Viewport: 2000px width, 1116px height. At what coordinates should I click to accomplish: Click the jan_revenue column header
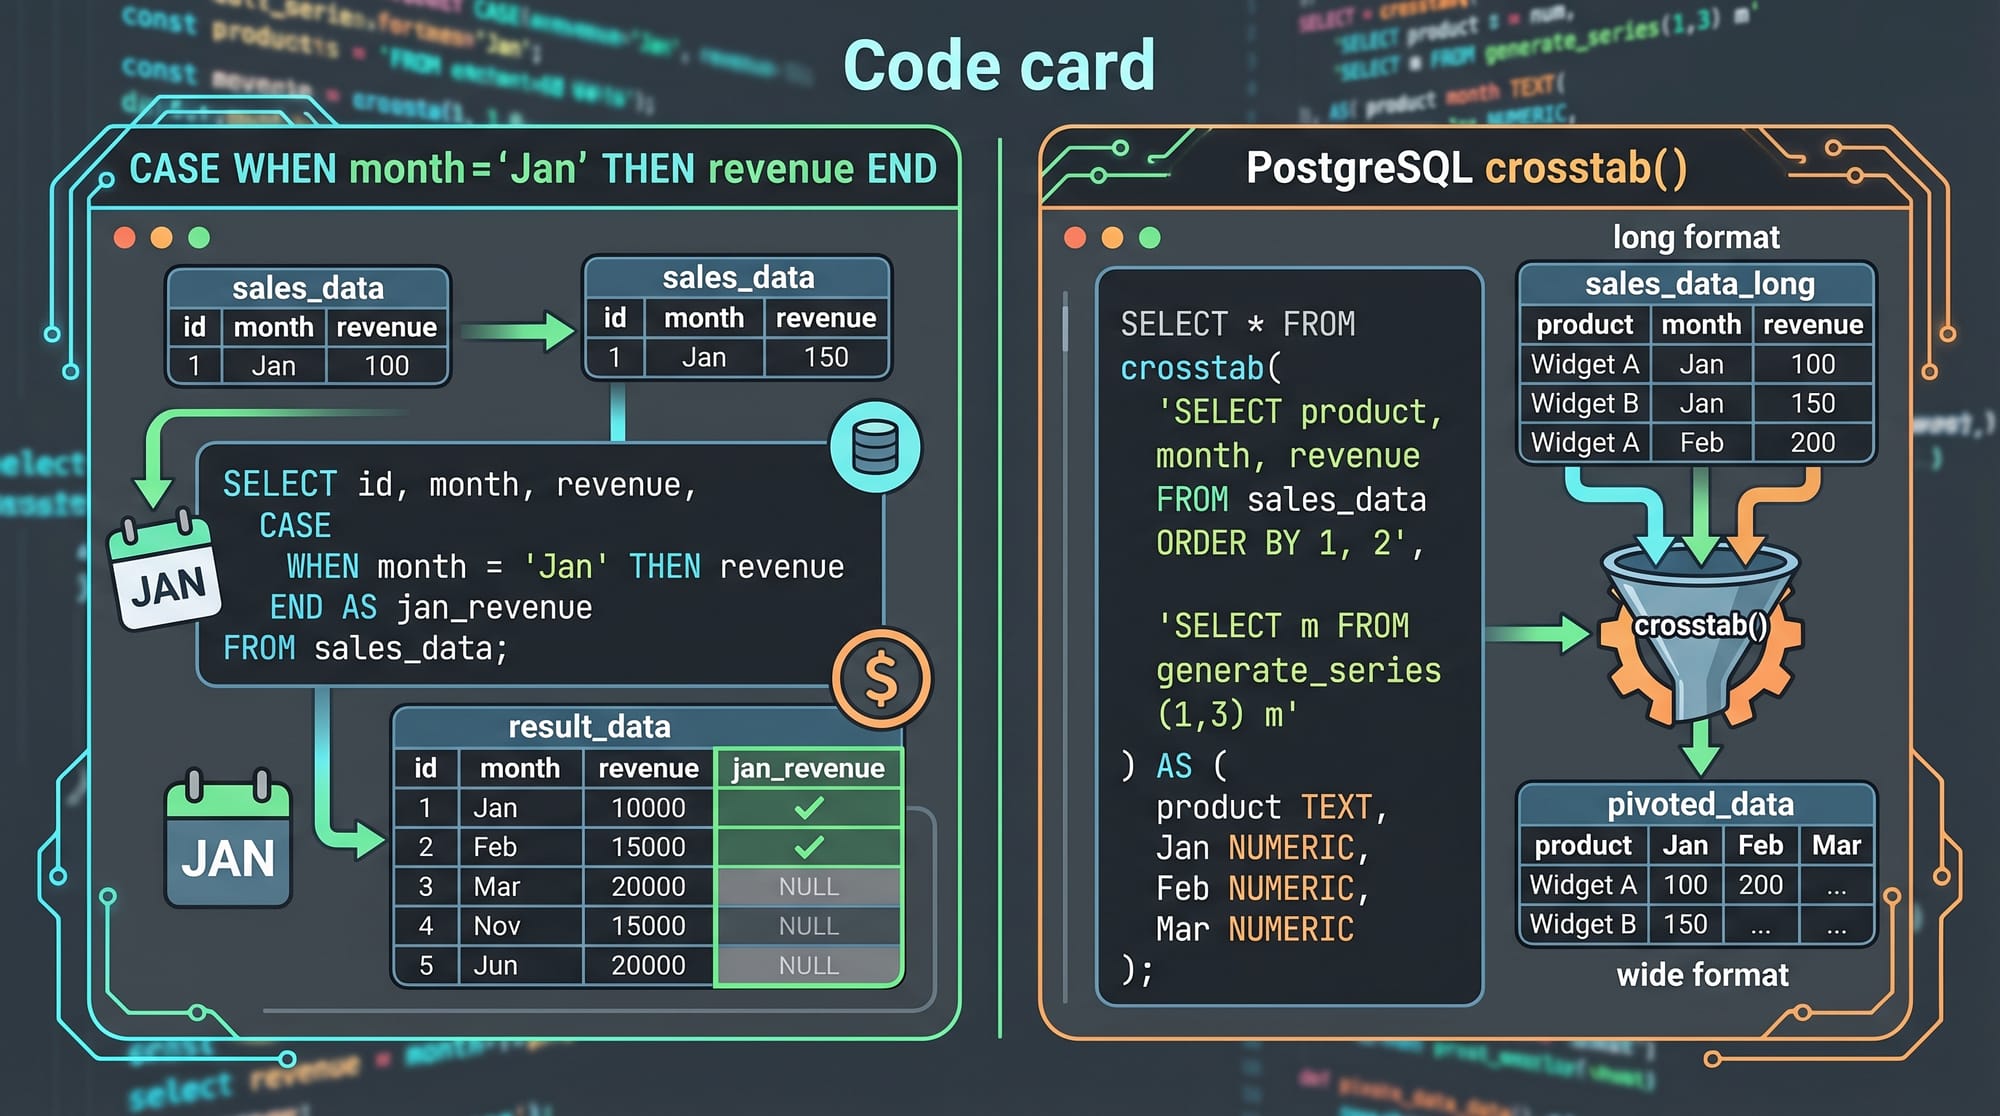(808, 768)
